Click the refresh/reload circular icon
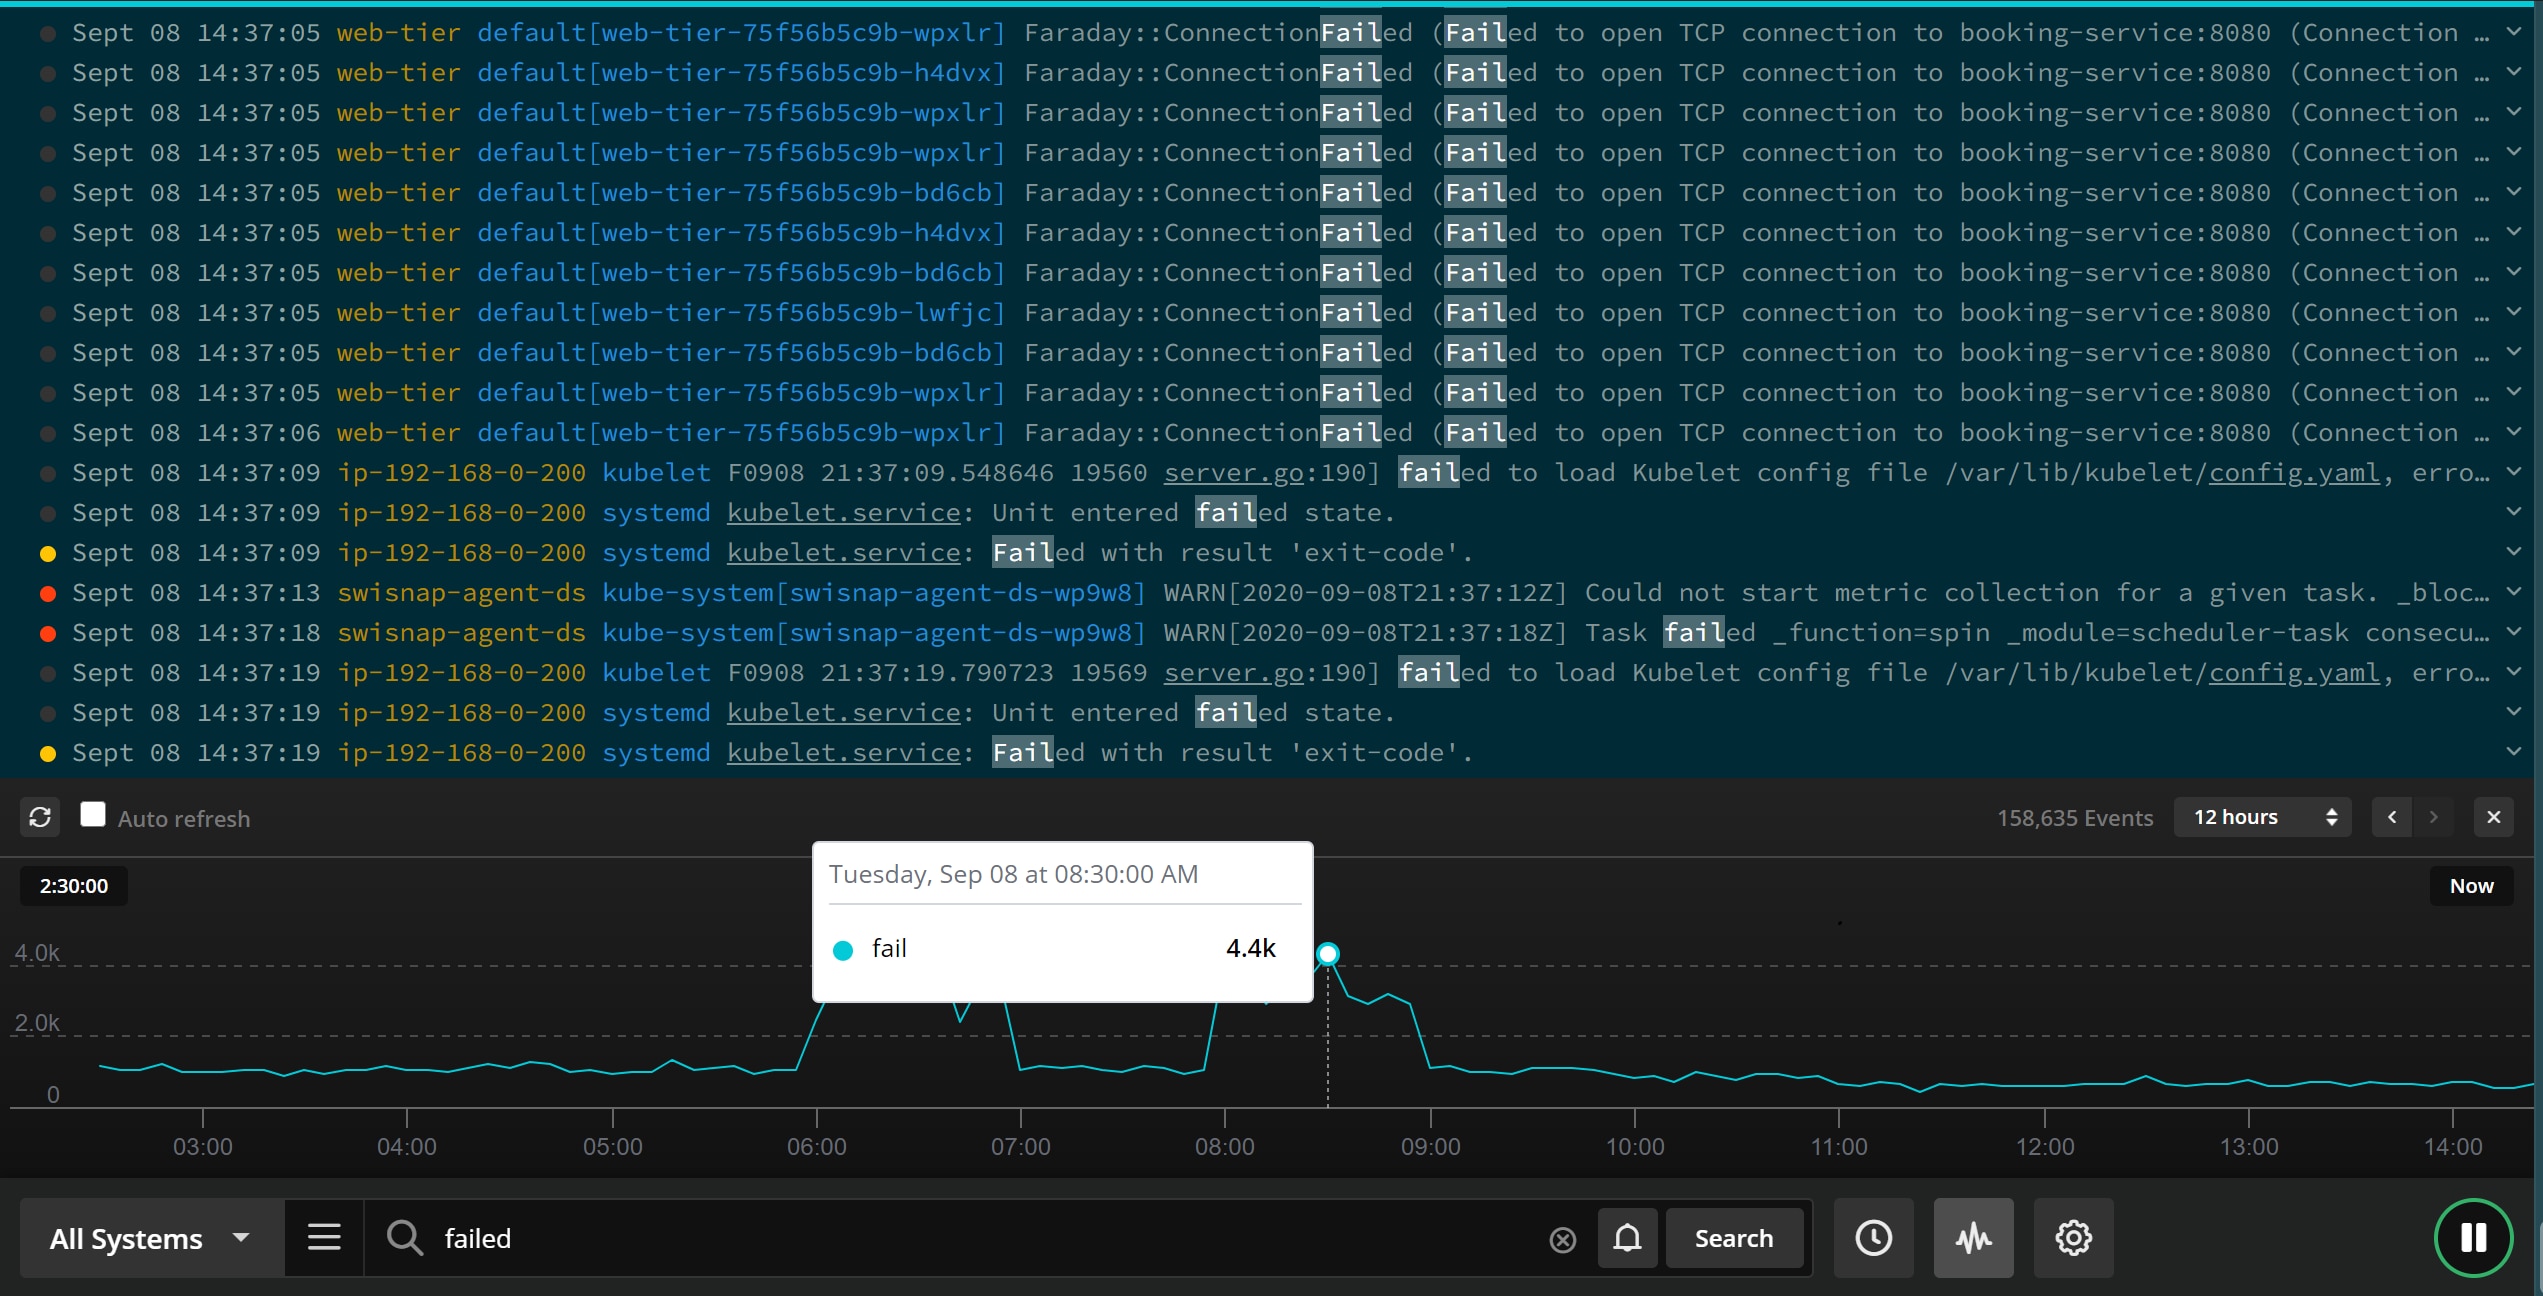Viewport: 2543px width, 1296px height. (40, 817)
